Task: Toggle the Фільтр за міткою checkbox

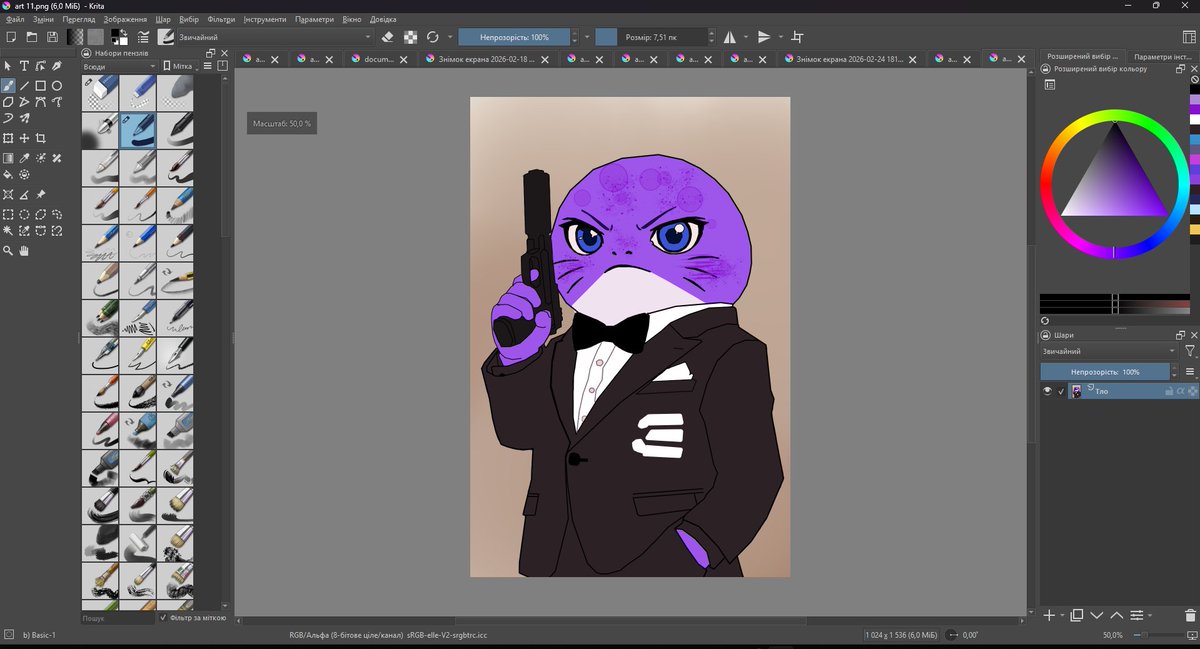Action: [164, 618]
